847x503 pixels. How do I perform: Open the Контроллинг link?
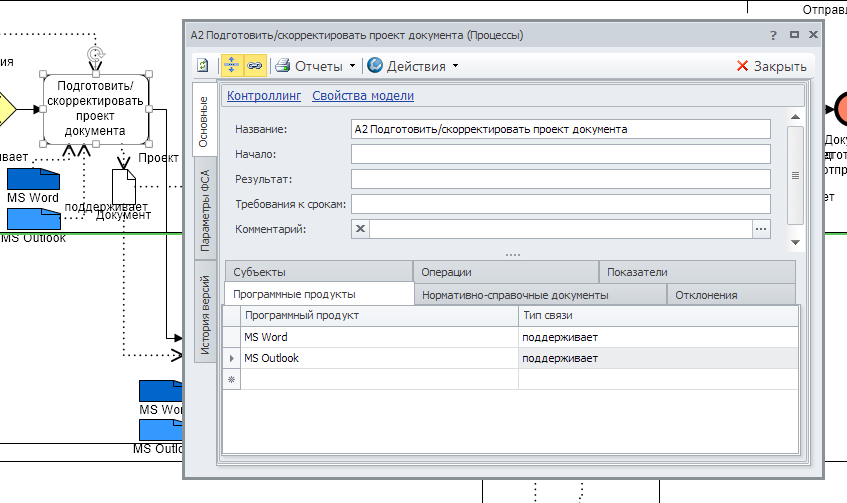[264, 96]
